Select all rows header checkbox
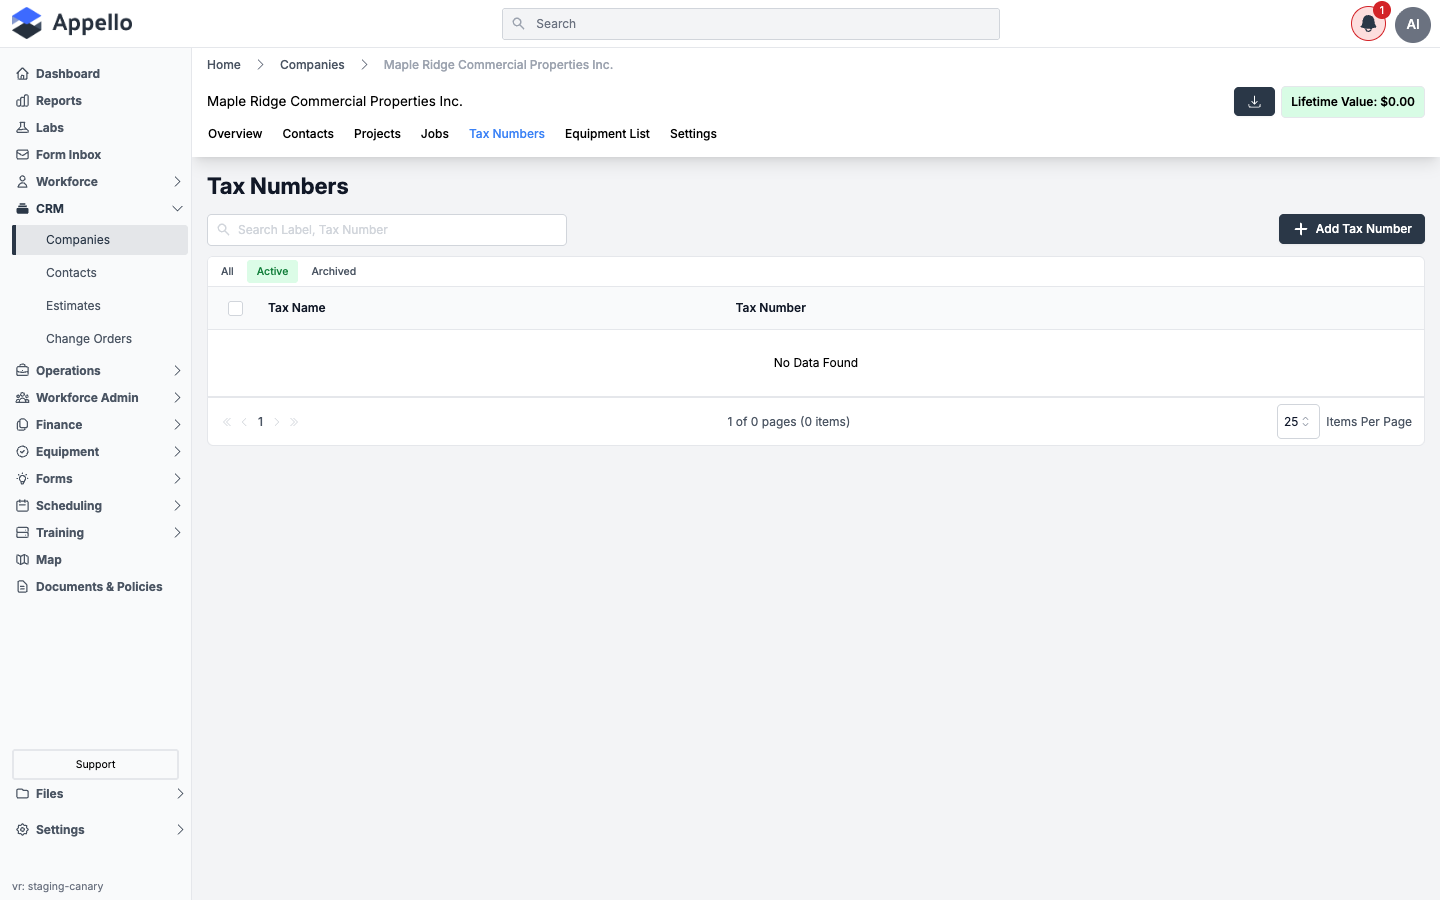The width and height of the screenshot is (1440, 918). 236,309
